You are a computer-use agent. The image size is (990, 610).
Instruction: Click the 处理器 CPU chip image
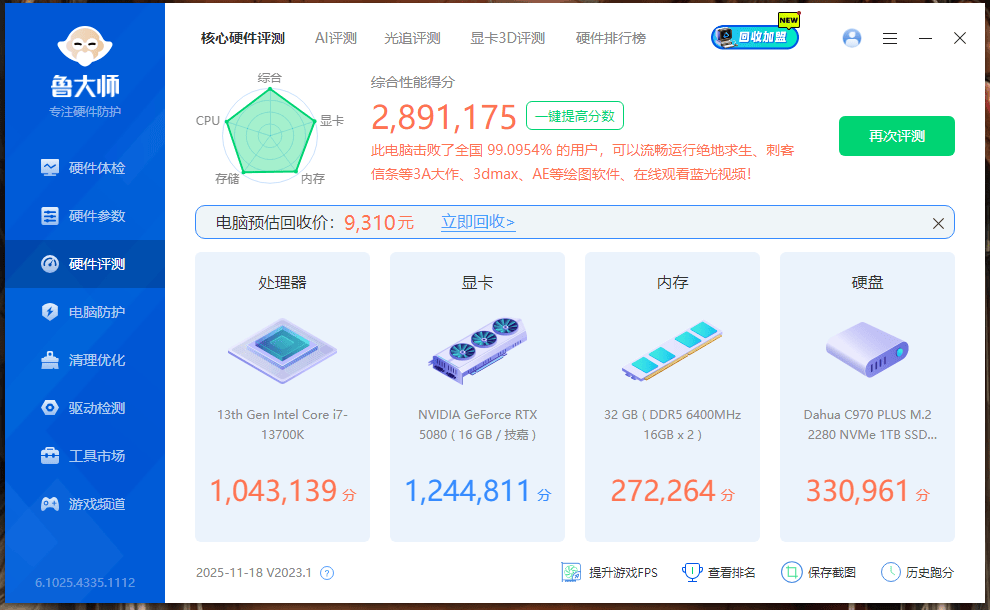click(282, 350)
